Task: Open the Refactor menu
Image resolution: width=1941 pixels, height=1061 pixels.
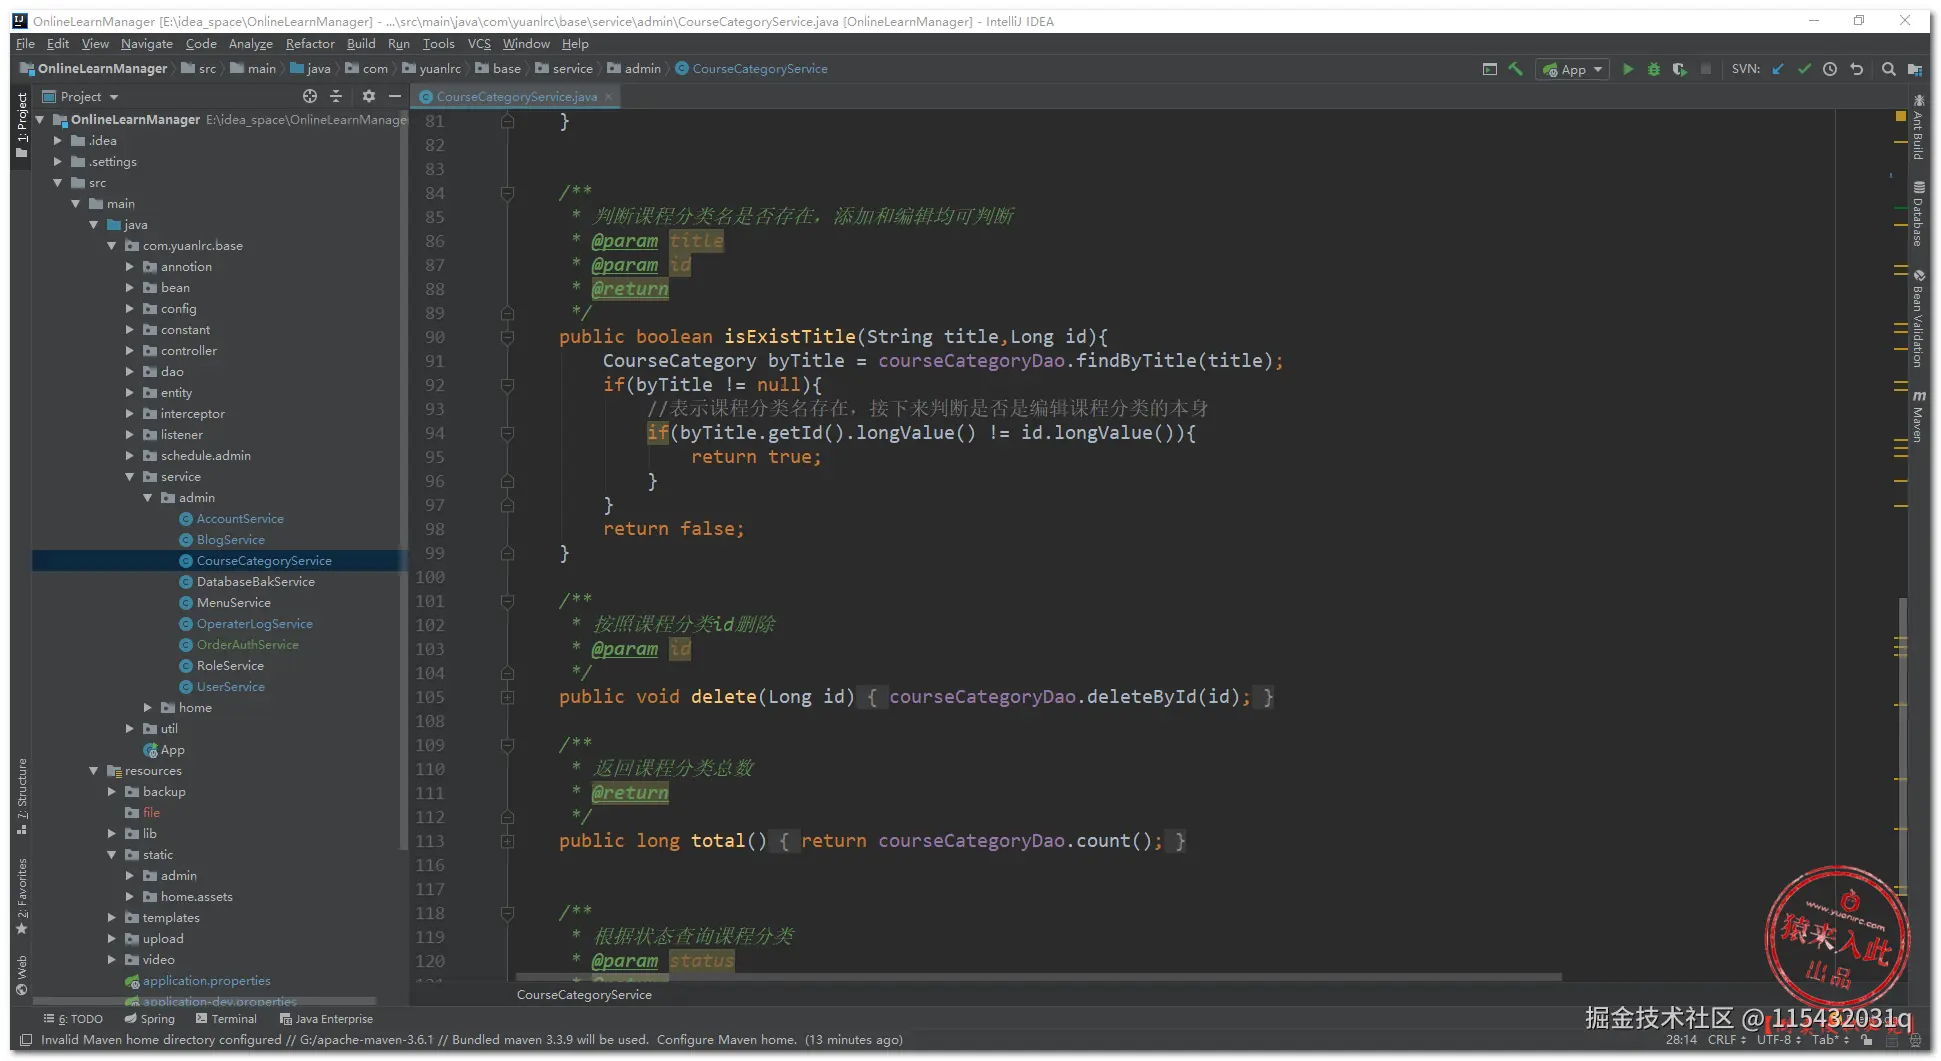Action: [x=310, y=44]
